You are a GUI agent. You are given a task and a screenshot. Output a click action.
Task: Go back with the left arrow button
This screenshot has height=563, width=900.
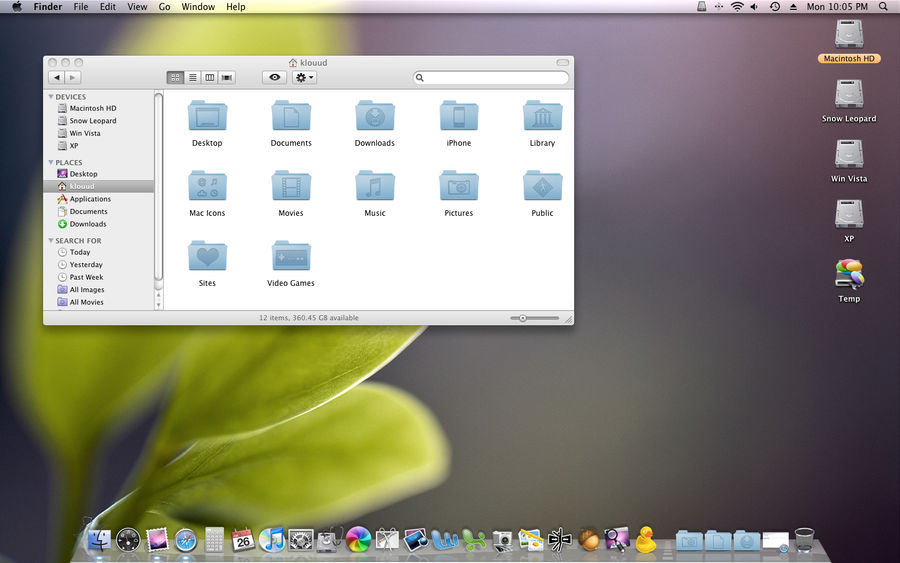tap(56, 77)
